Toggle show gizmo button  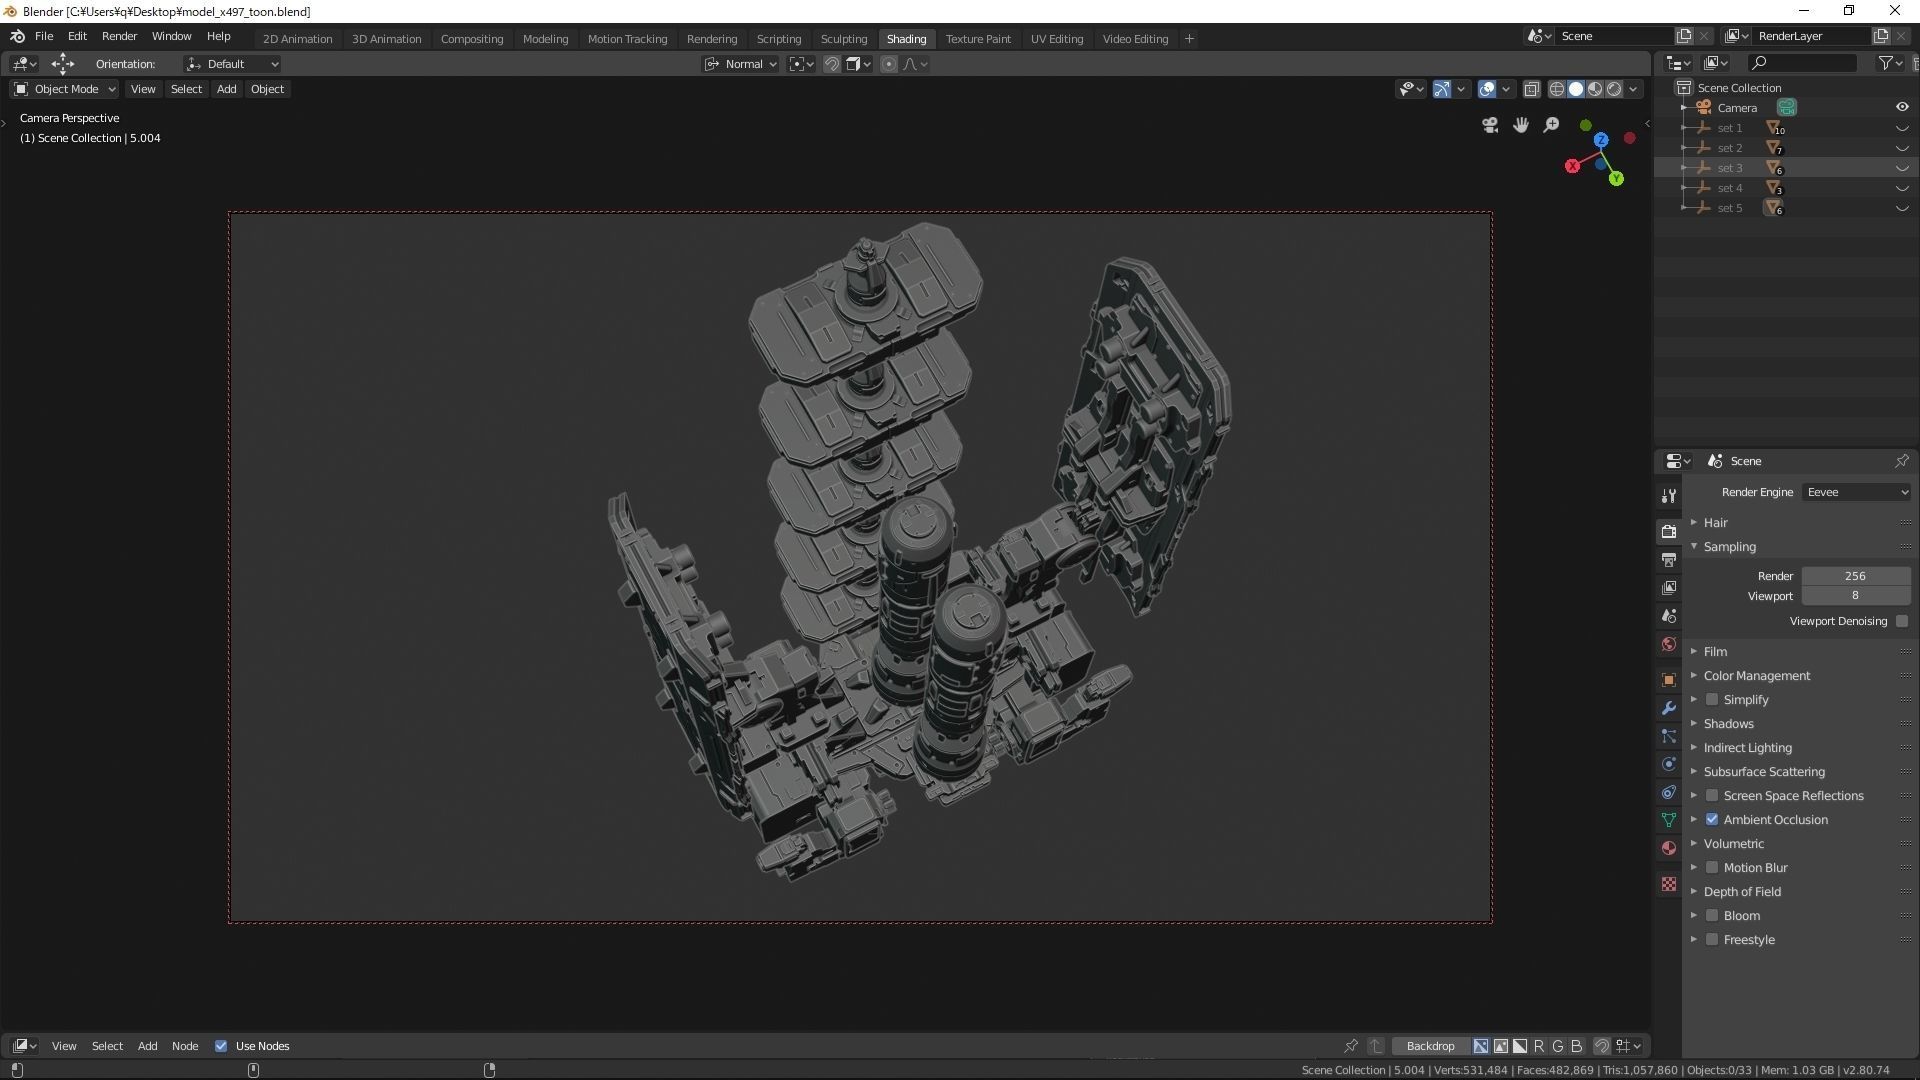click(1441, 89)
